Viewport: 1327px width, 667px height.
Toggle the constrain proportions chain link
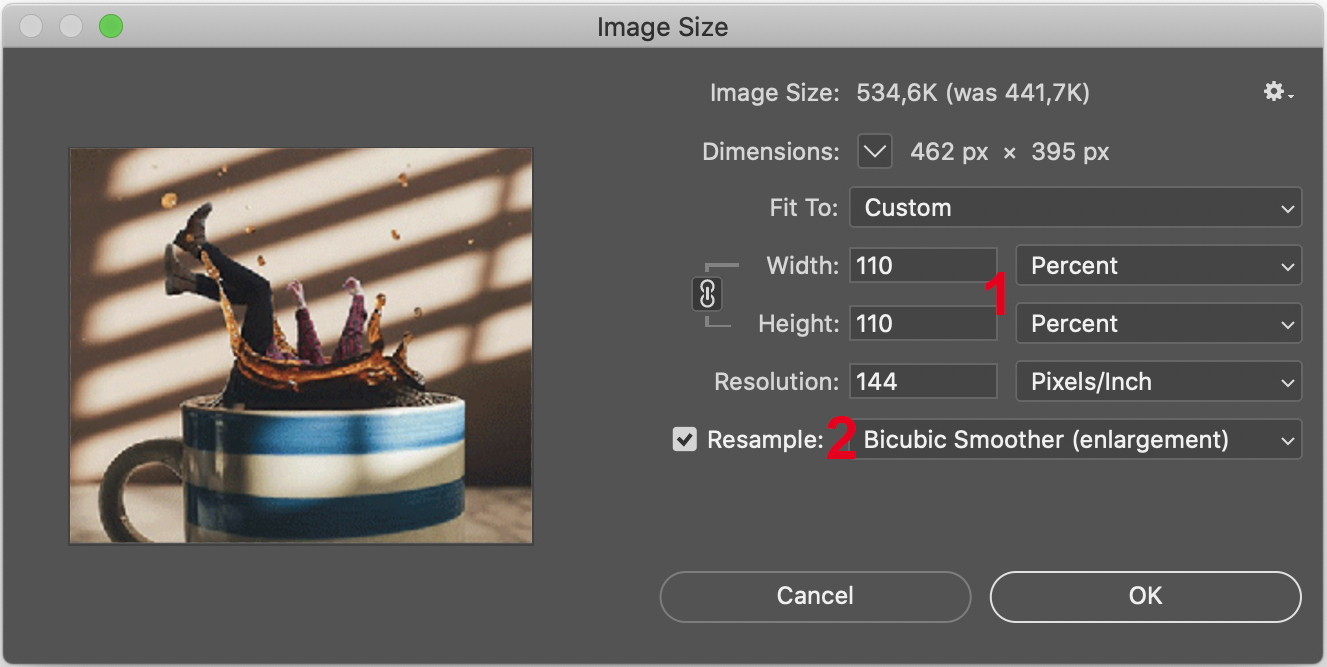click(x=707, y=295)
